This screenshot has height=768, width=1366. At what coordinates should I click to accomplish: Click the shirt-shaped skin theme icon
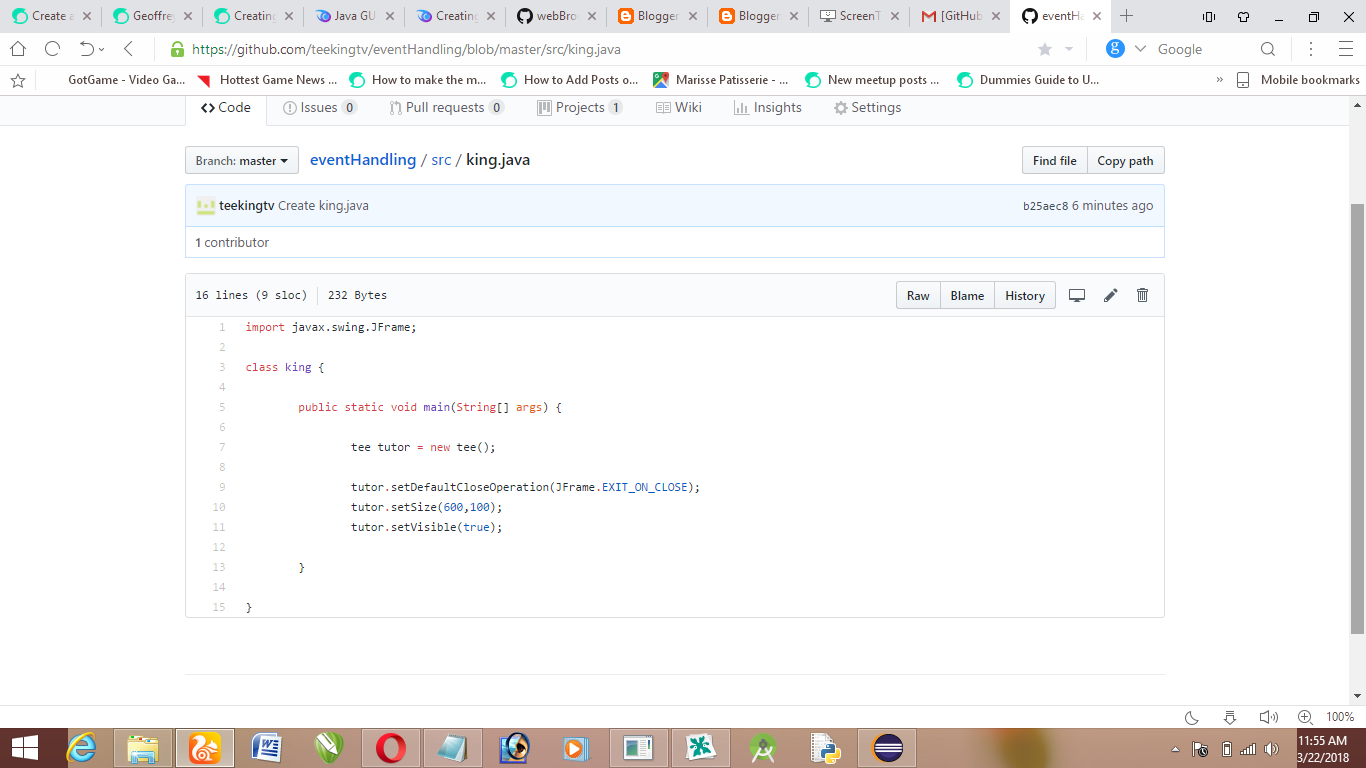[x=1243, y=16]
